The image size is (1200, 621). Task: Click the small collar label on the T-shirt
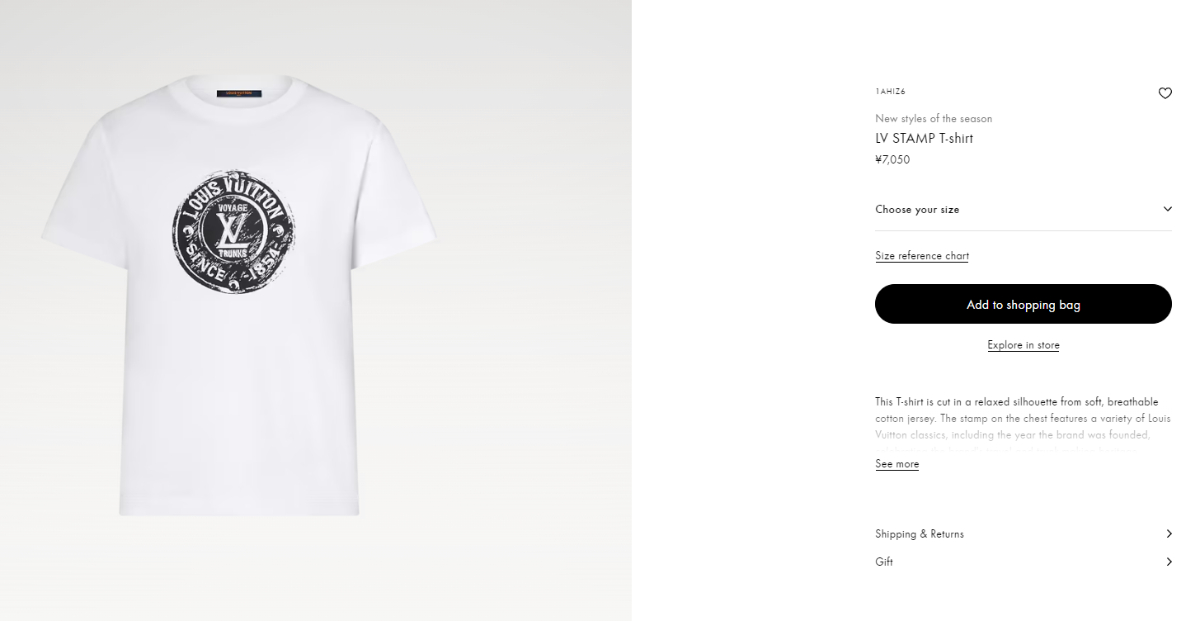(236, 93)
